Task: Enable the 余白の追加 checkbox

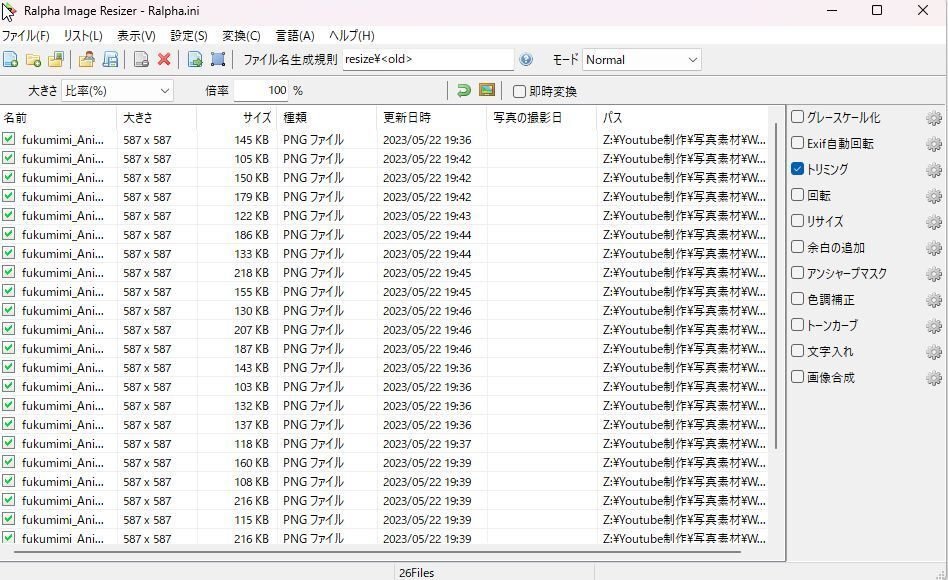Action: click(797, 247)
